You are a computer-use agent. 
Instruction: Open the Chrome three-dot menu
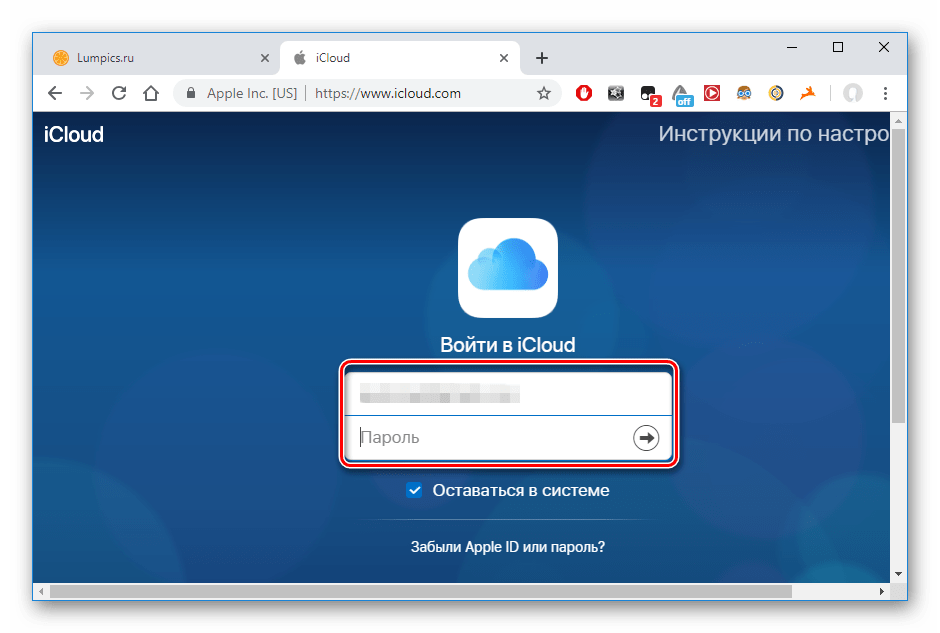click(885, 93)
